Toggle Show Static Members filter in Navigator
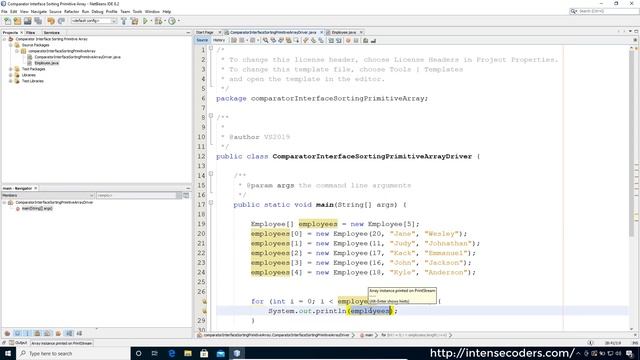Image resolution: width=640 pixels, height=360 pixels. coord(27,333)
